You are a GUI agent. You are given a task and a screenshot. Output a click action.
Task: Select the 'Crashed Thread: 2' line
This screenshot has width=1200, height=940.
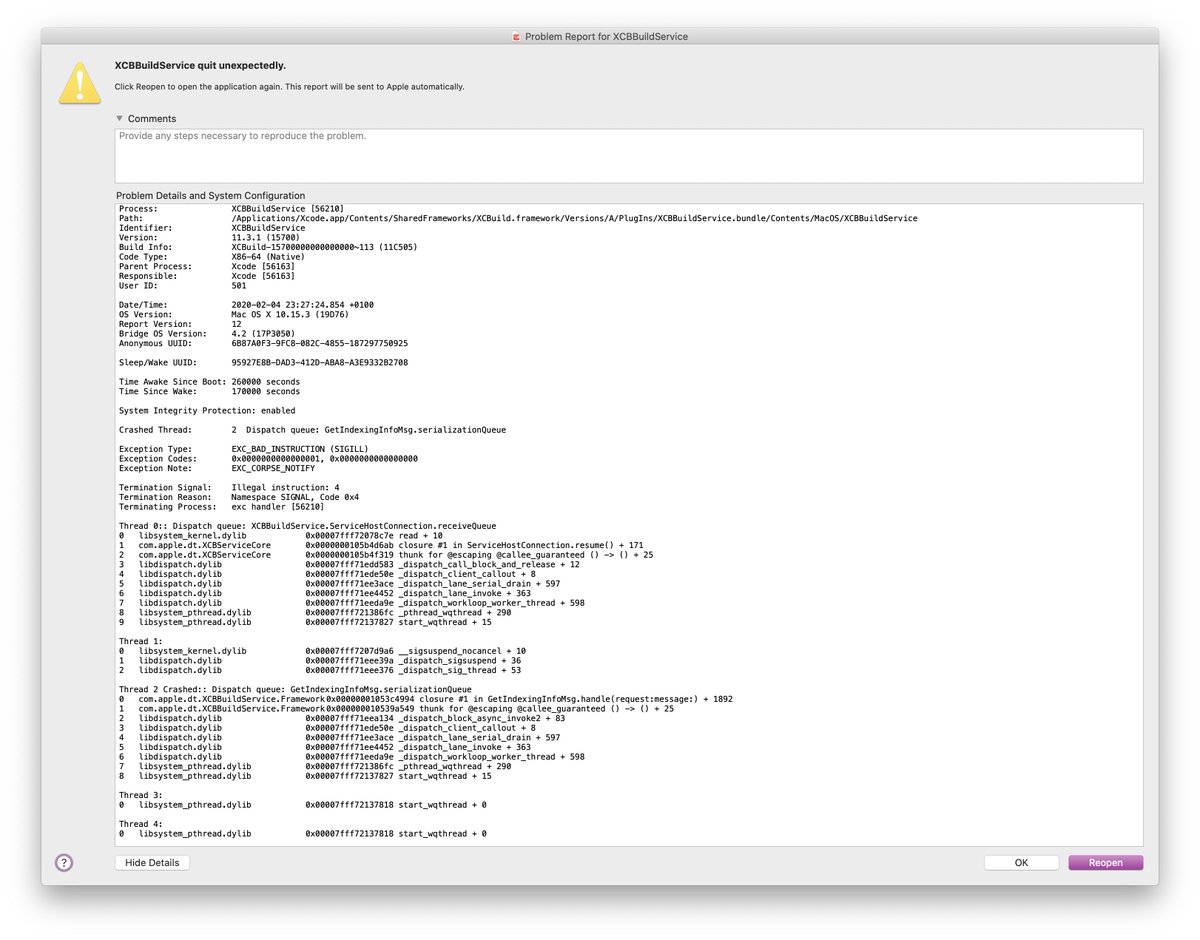312,429
